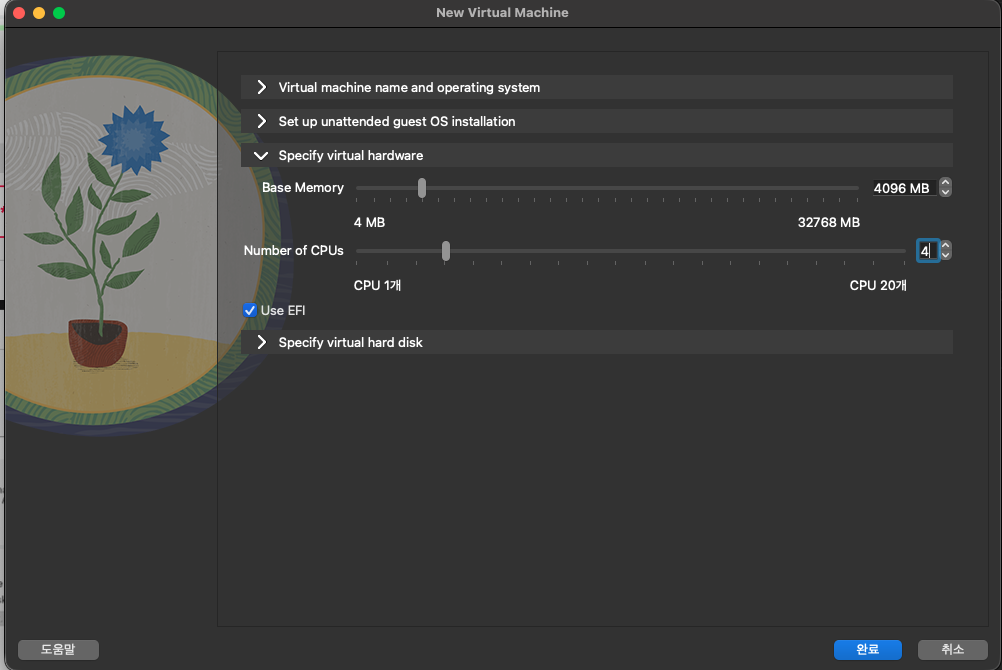Click the 4 MB minimum memory label
This screenshot has width=1002, height=670.
pos(369,222)
